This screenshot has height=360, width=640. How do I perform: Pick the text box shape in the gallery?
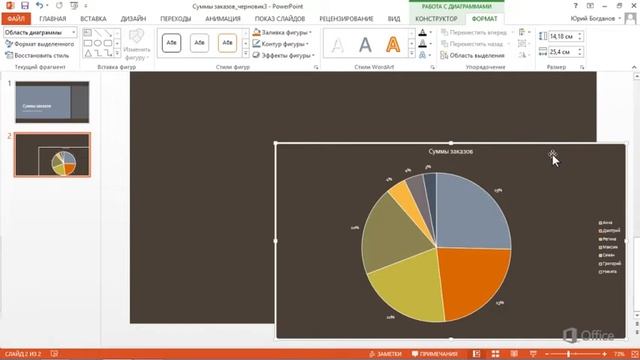click(x=88, y=33)
